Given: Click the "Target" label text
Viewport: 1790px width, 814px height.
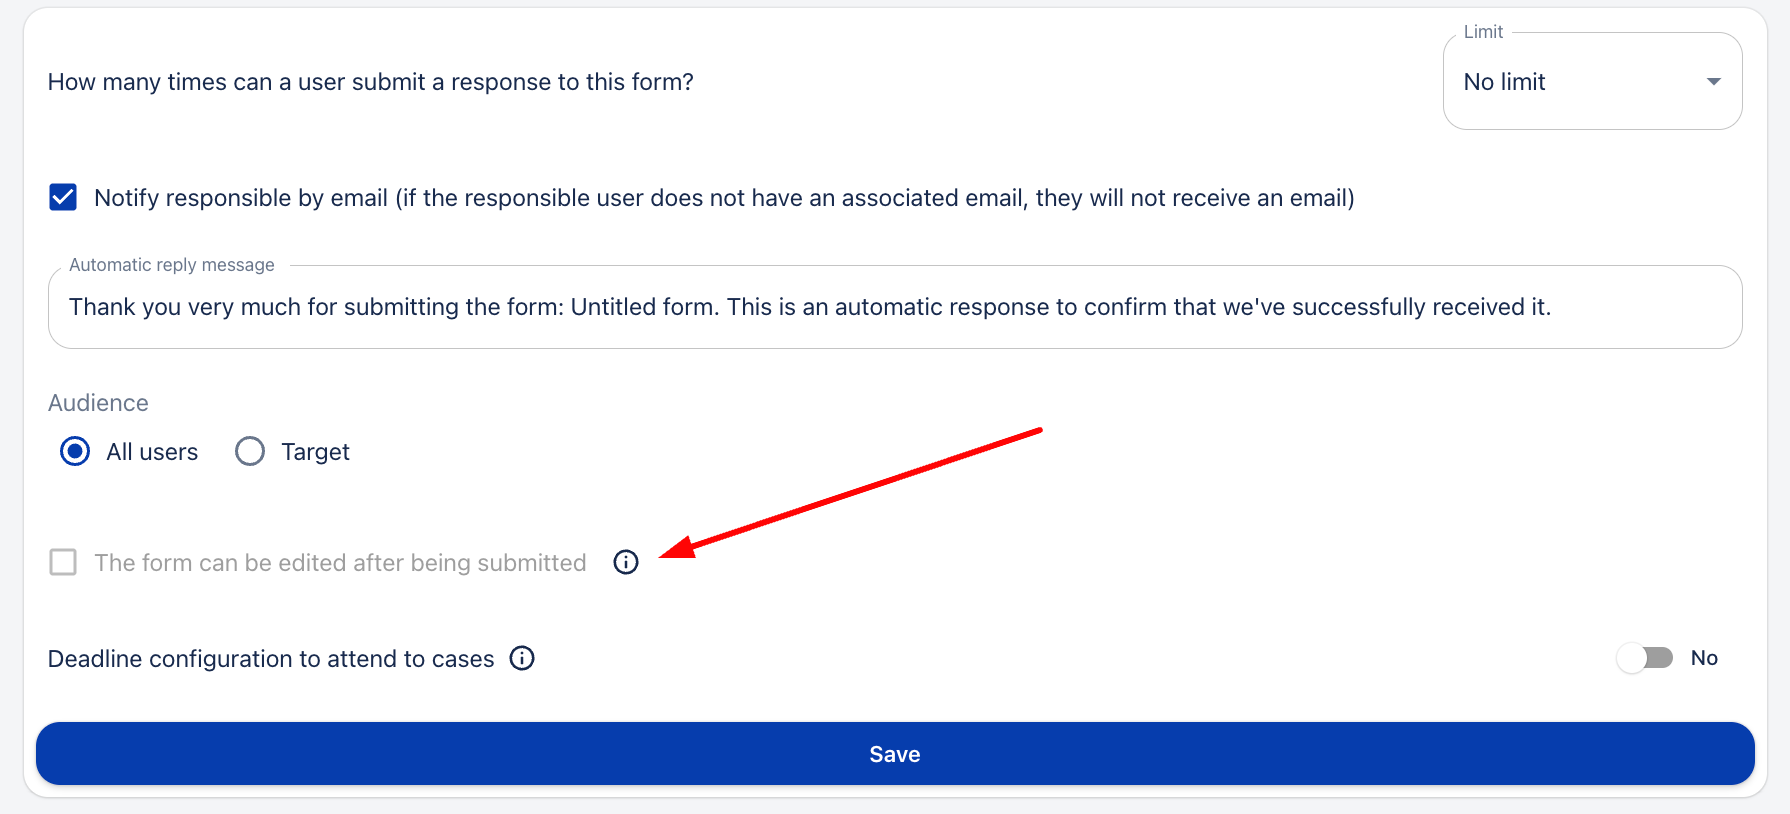Looking at the screenshot, I should pyautogui.click(x=315, y=452).
